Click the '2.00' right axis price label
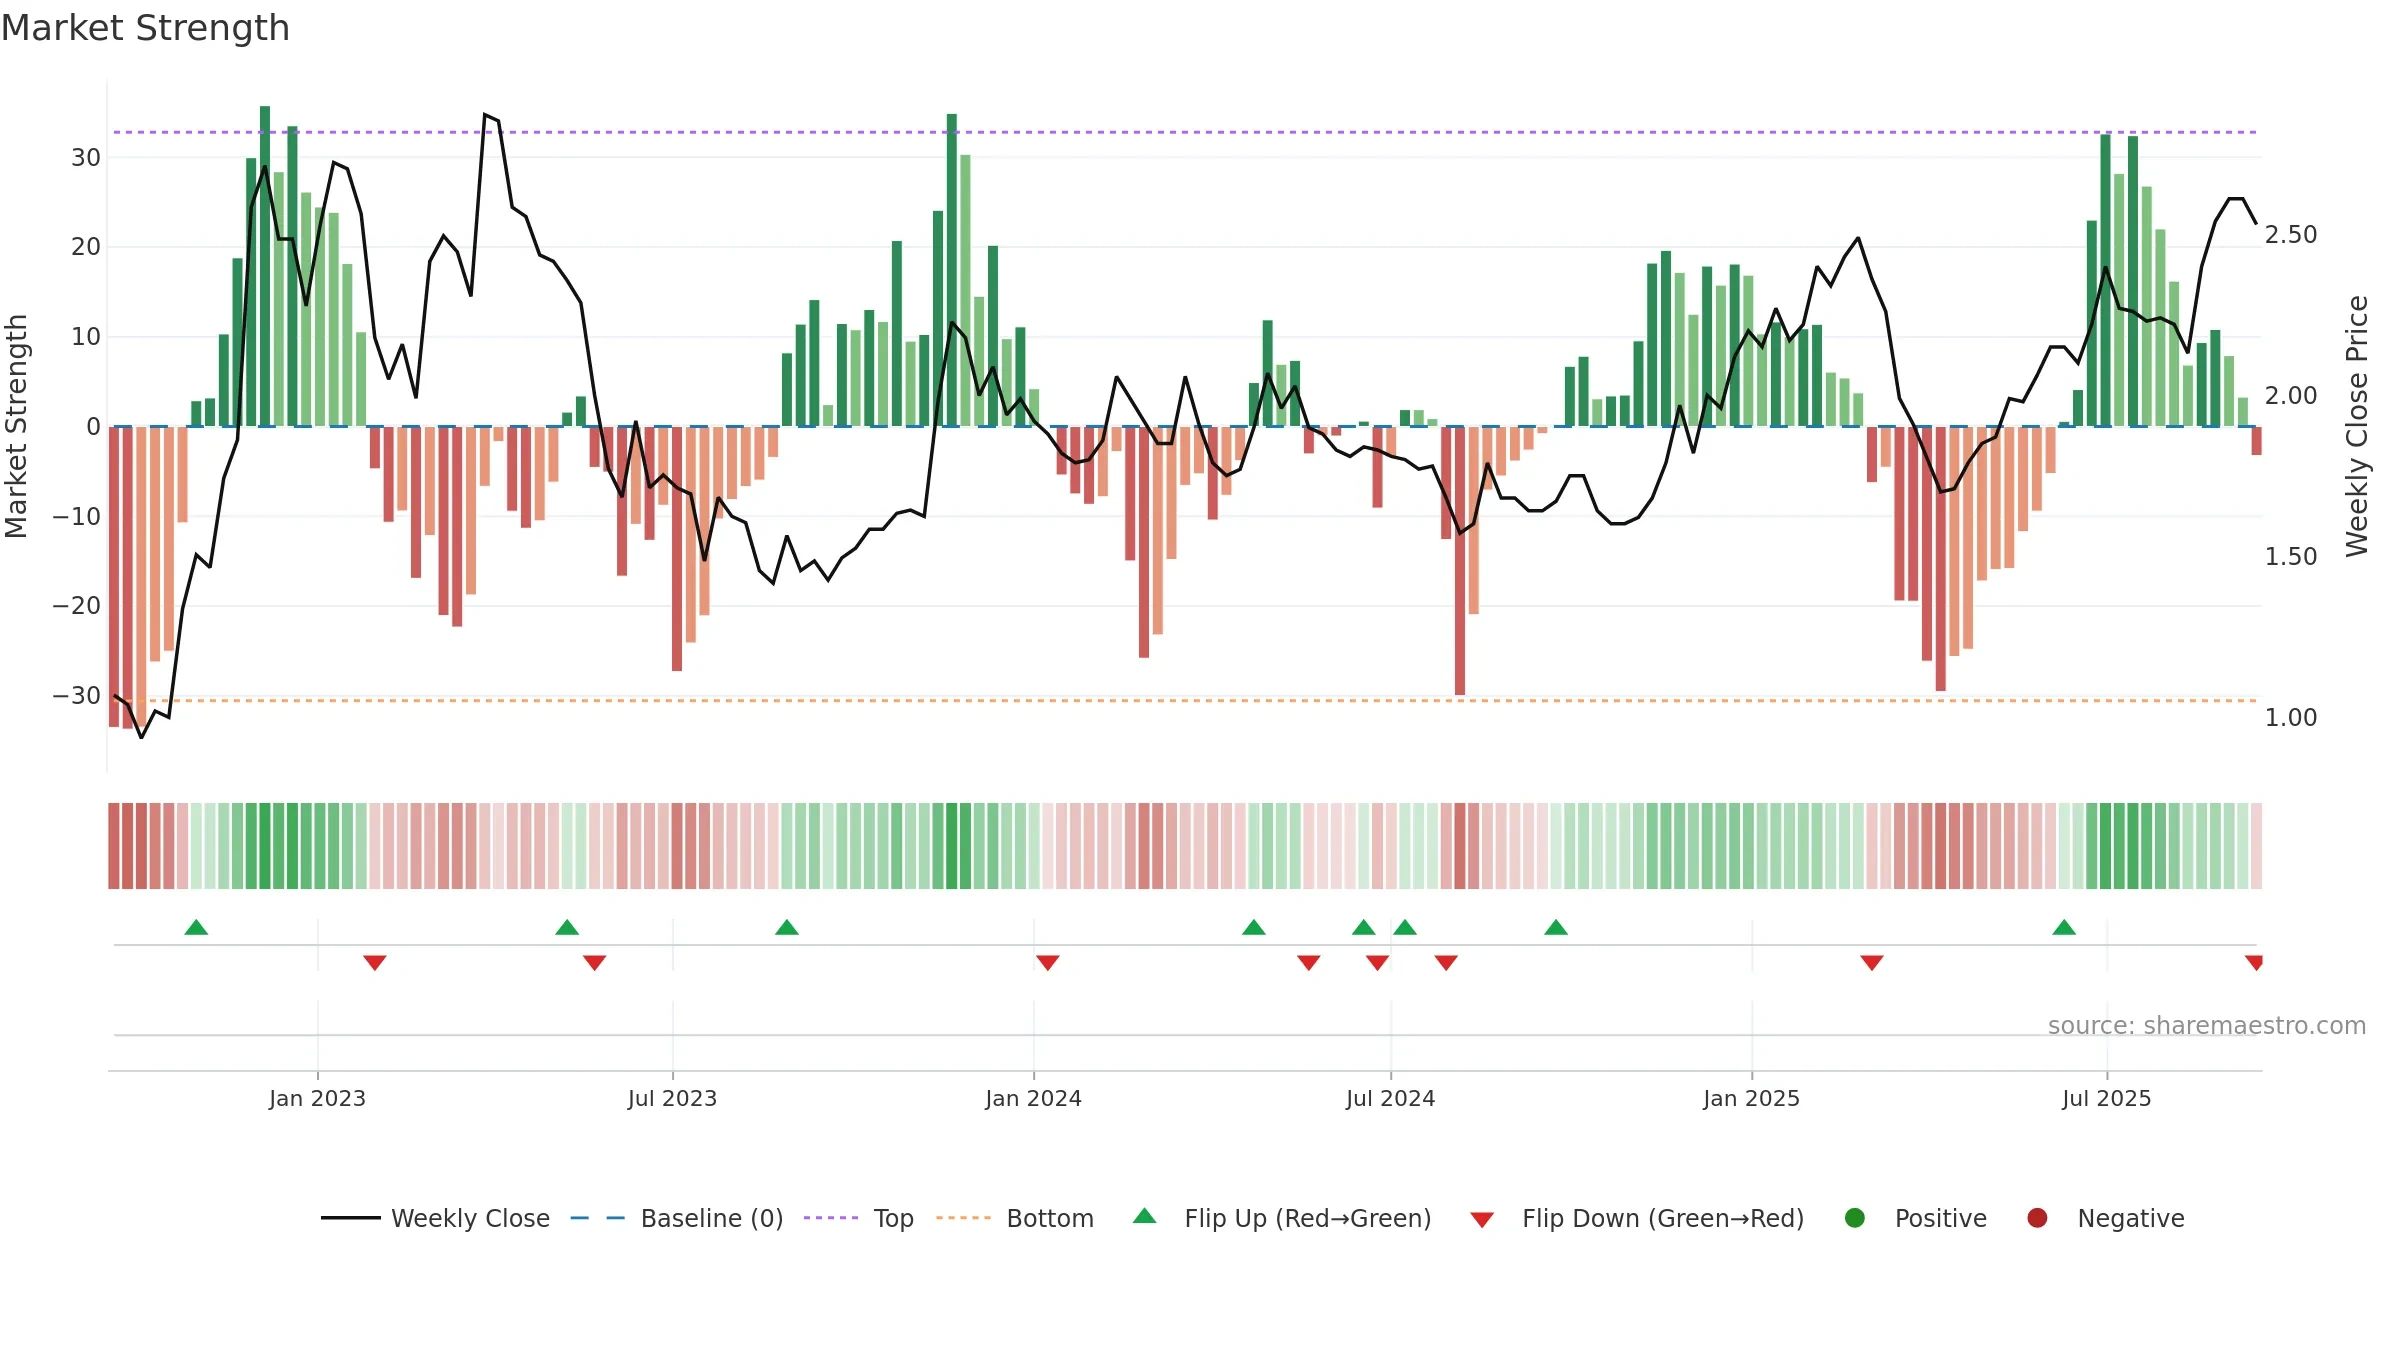Viewport: 2400px width, 1350px height. coord(2291,396)
